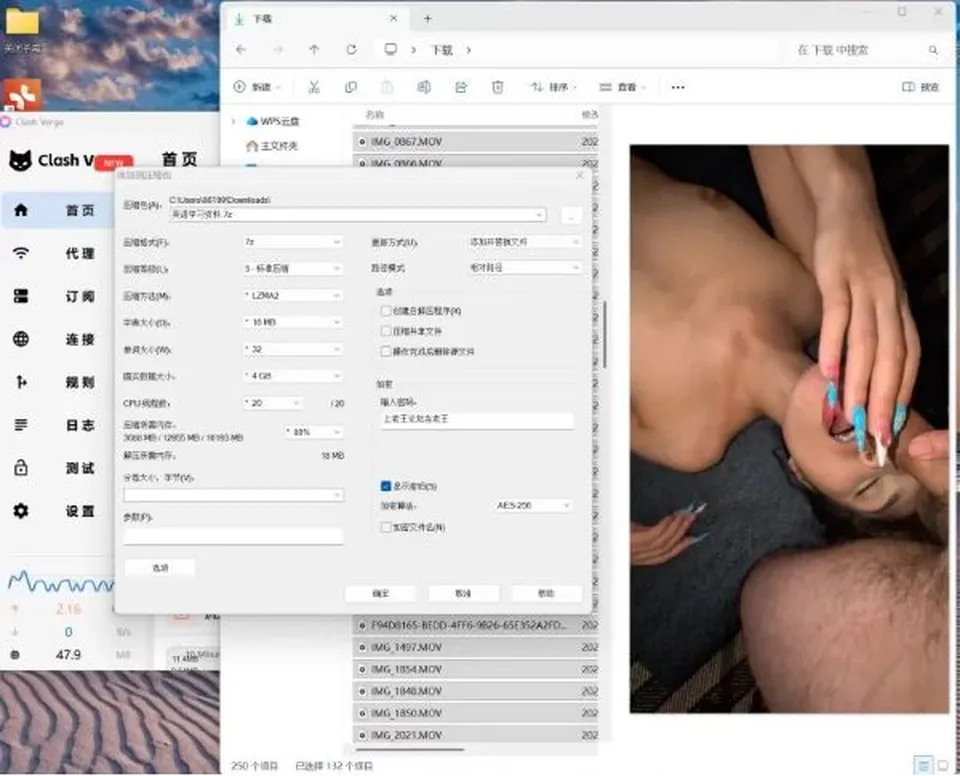
Task: Open the Explorer three-dot more options menu
Action: 678,87
